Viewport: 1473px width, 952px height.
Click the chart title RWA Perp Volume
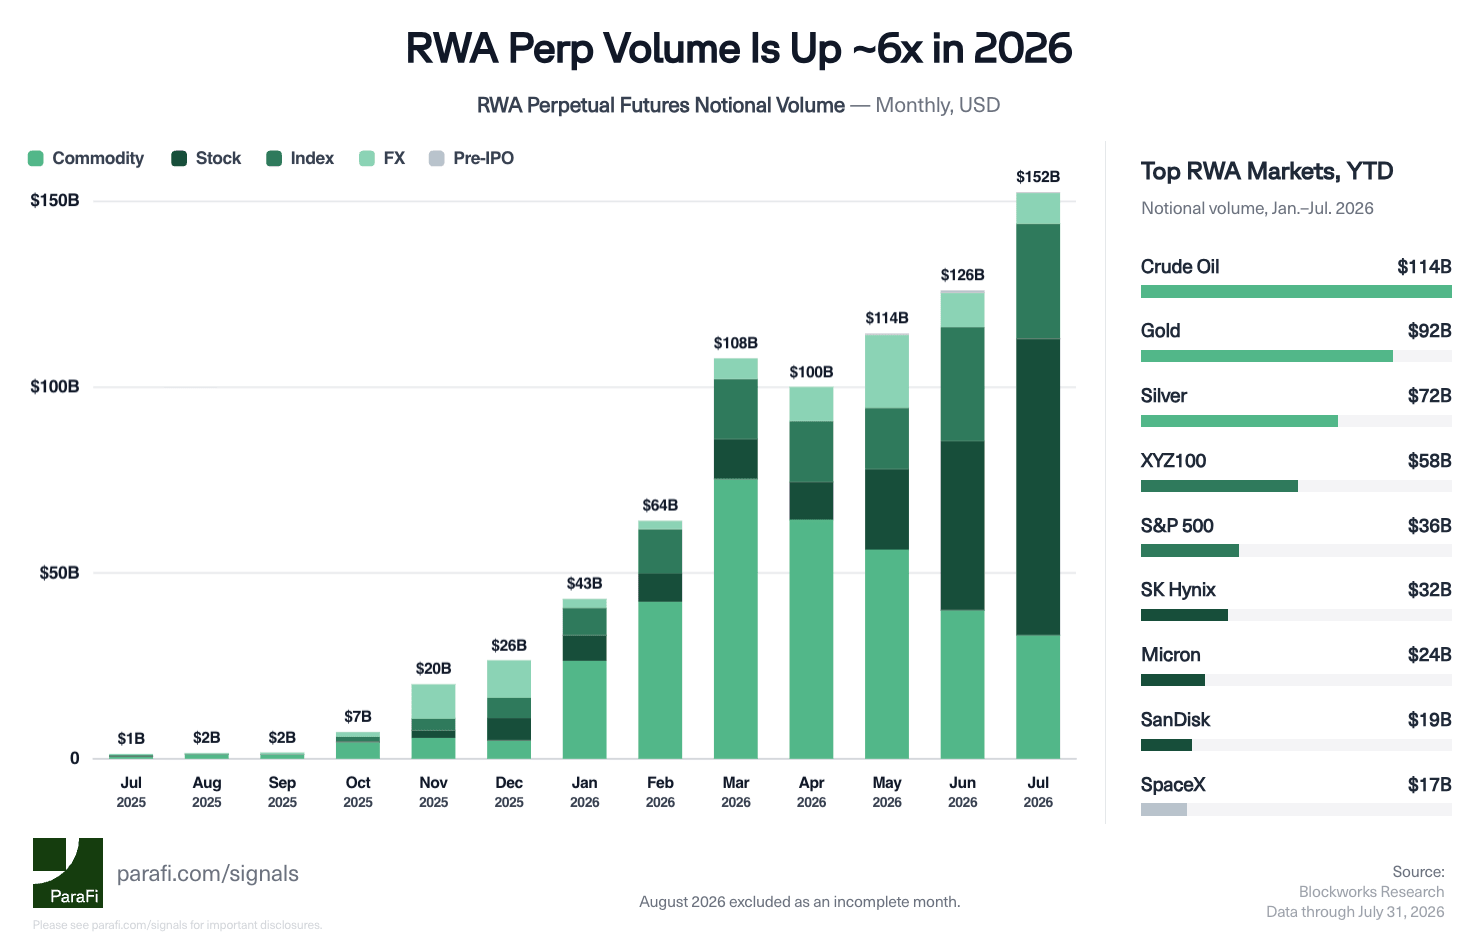pyautogui.click(x=739, y=48)
